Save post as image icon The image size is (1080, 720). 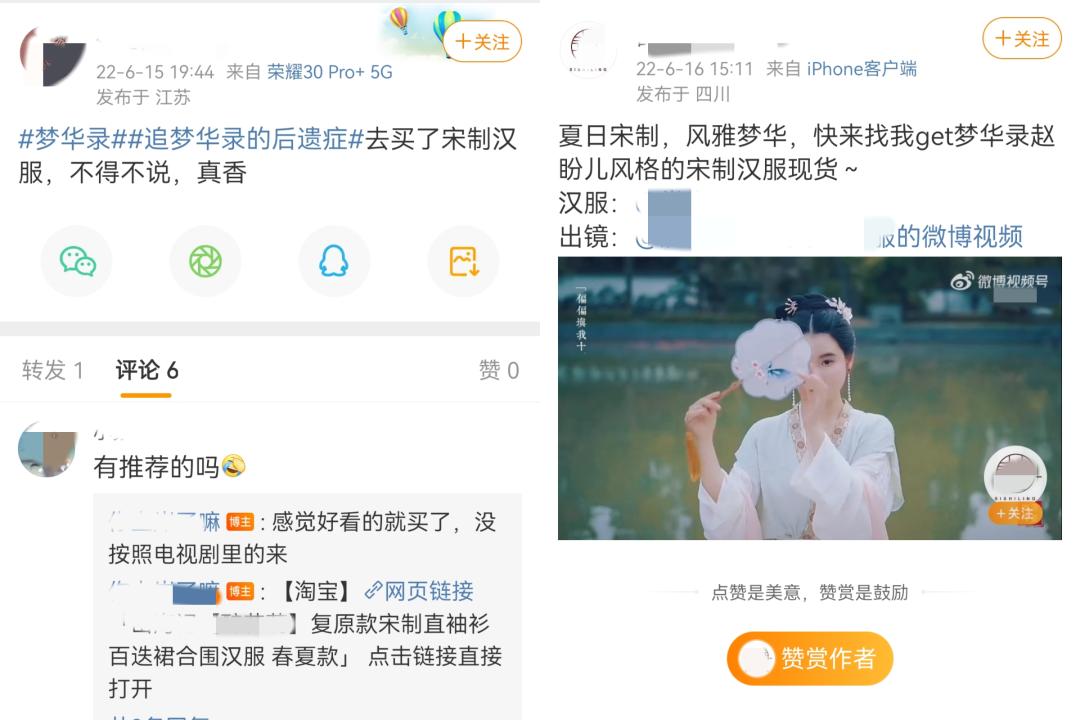pyautogui.click(x=464, y=262)
